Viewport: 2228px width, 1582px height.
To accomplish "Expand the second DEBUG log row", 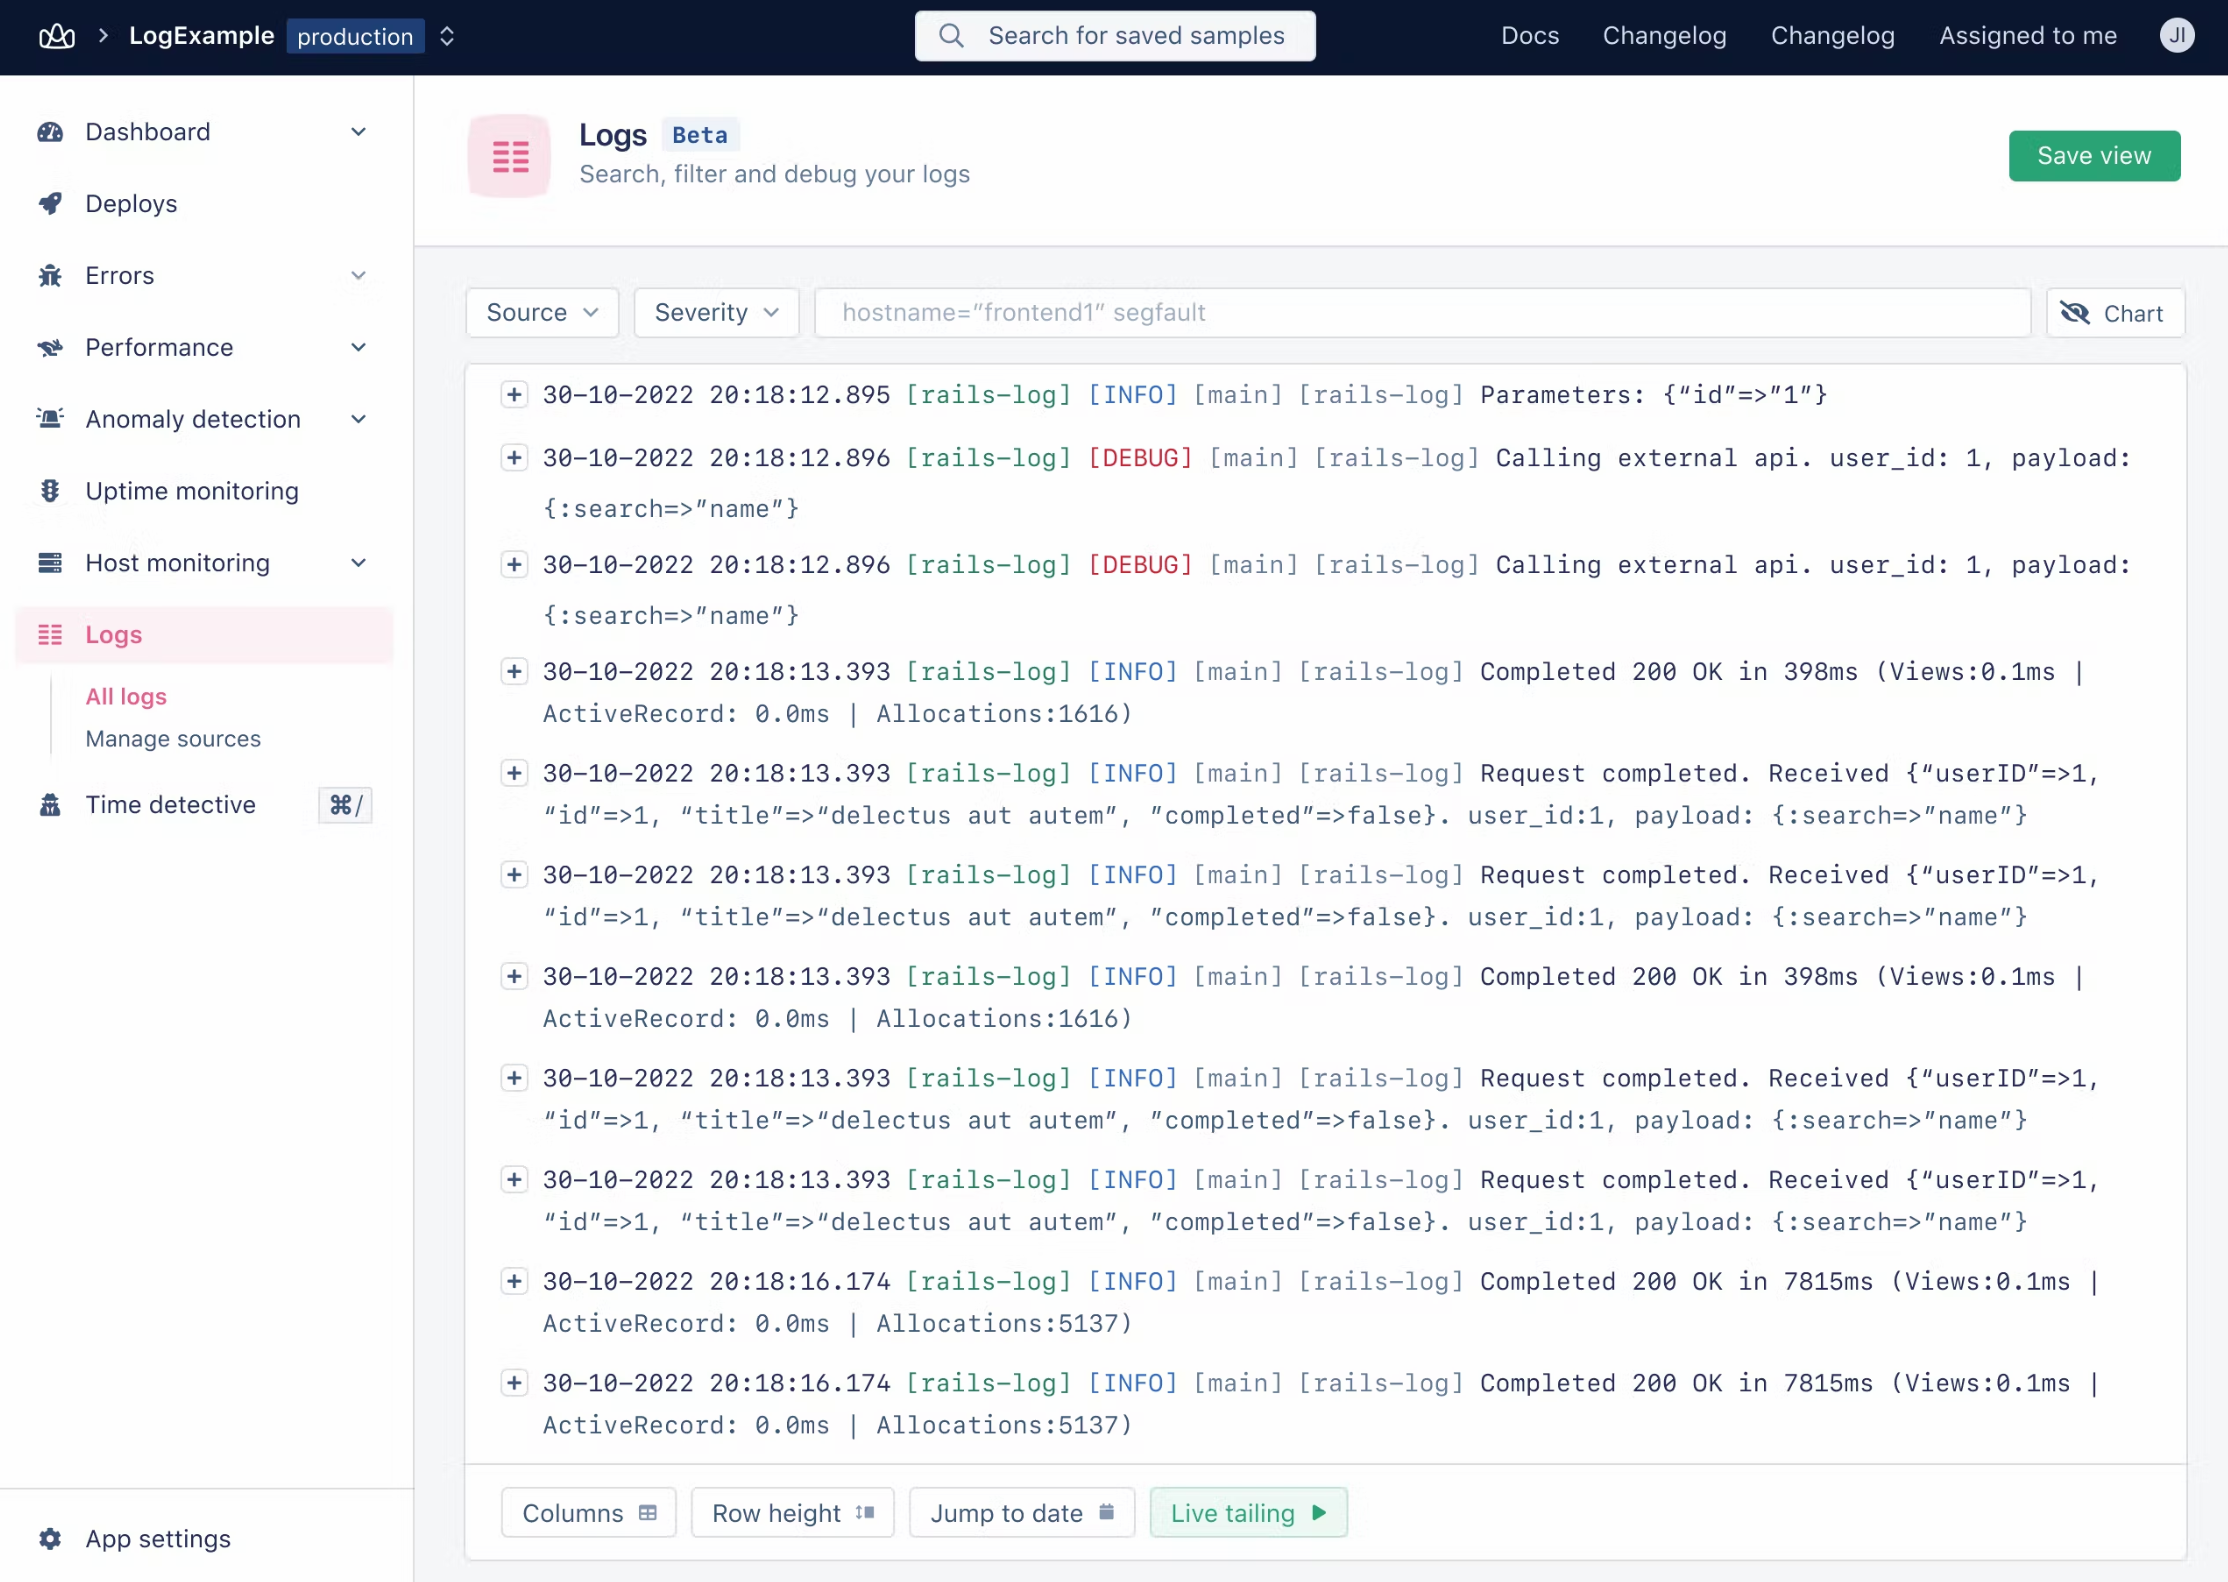I will click(x=514, y=565).
